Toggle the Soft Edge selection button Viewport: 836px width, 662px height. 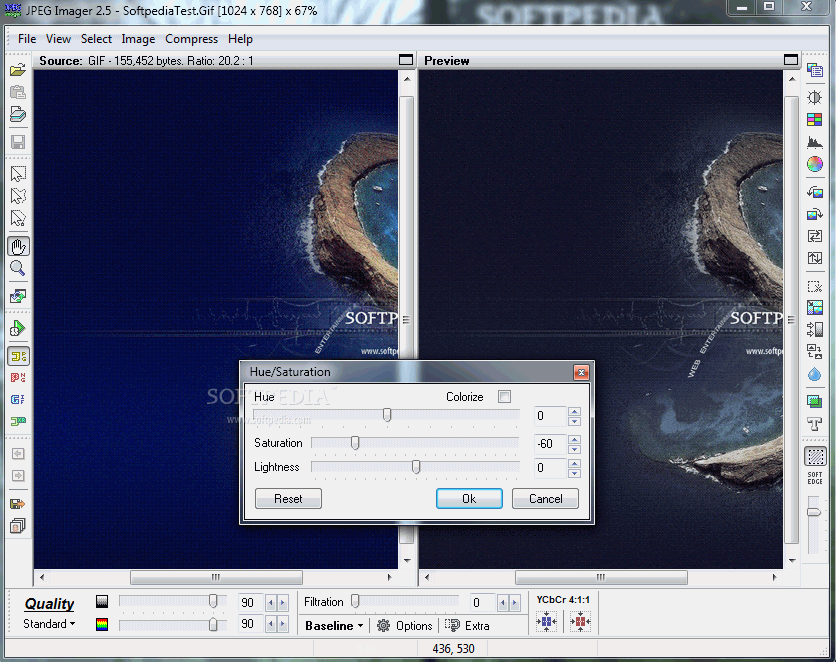pos(815,457)
